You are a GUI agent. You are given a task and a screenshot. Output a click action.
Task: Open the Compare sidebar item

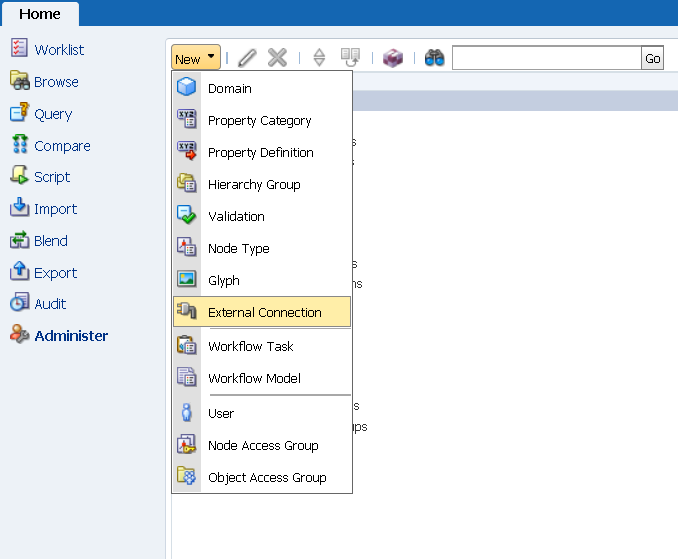click(x=61, y=146)
